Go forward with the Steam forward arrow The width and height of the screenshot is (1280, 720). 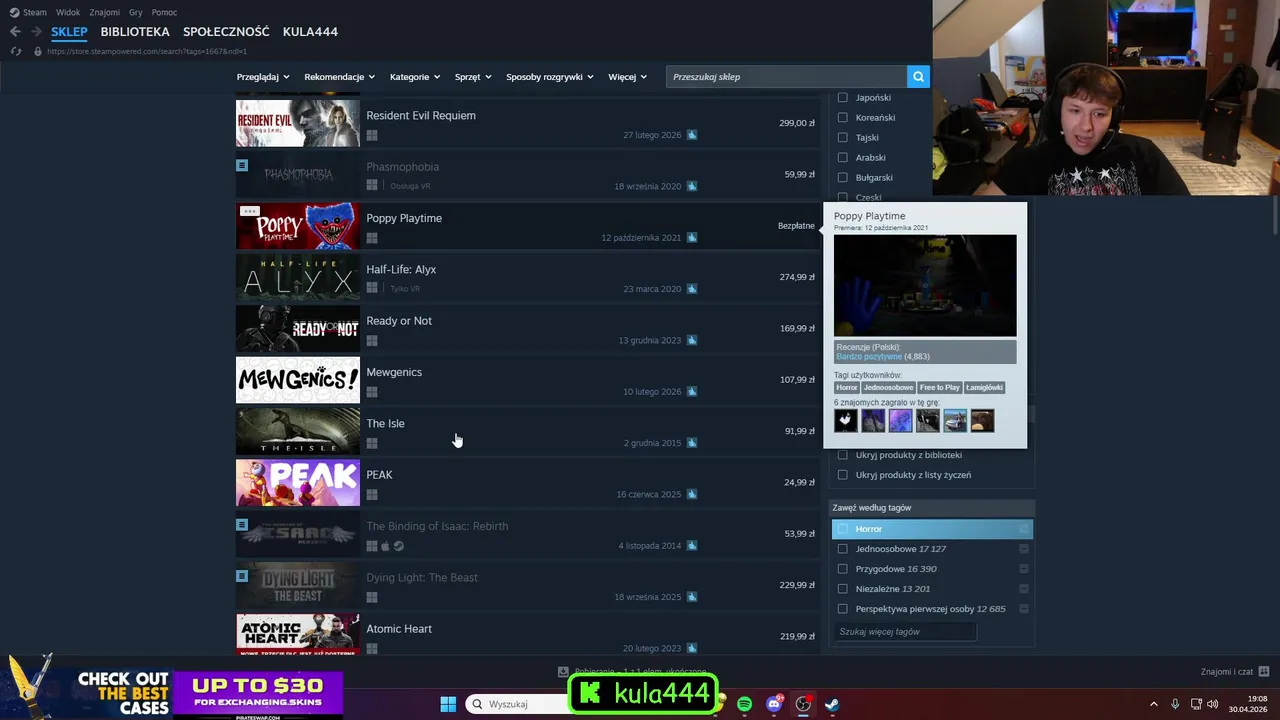click(37, 32)
